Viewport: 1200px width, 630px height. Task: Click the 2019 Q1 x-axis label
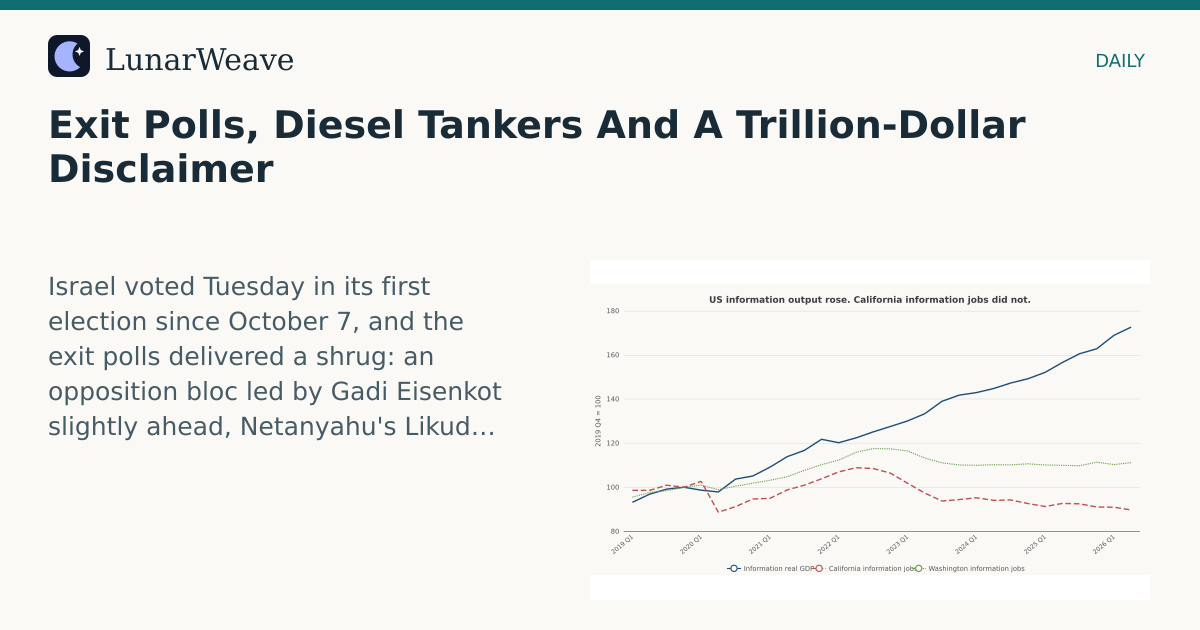pos(623,544)
